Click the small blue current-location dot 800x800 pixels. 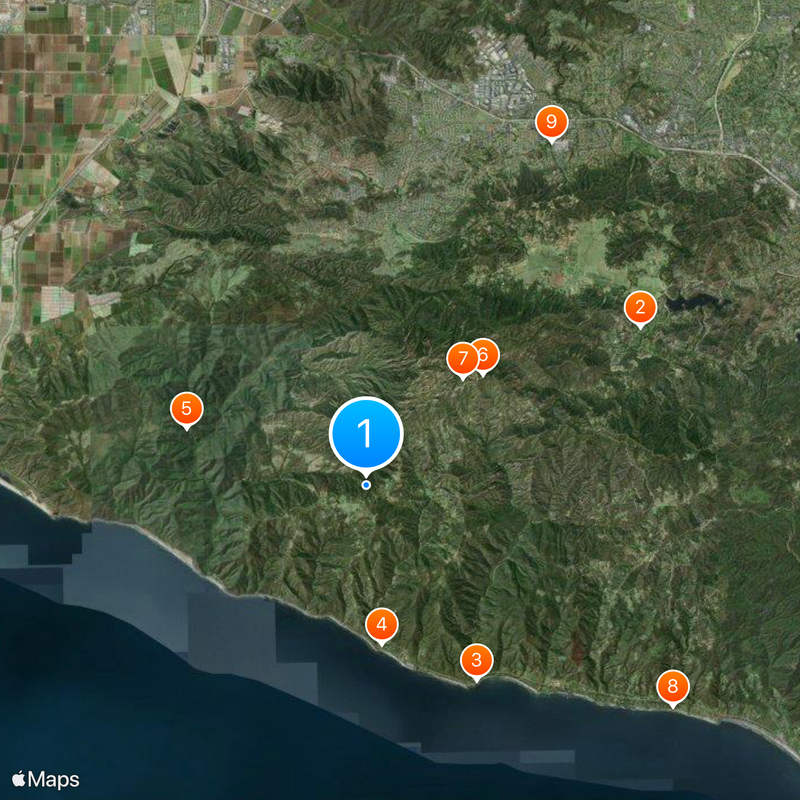click(x=366, y=485)
